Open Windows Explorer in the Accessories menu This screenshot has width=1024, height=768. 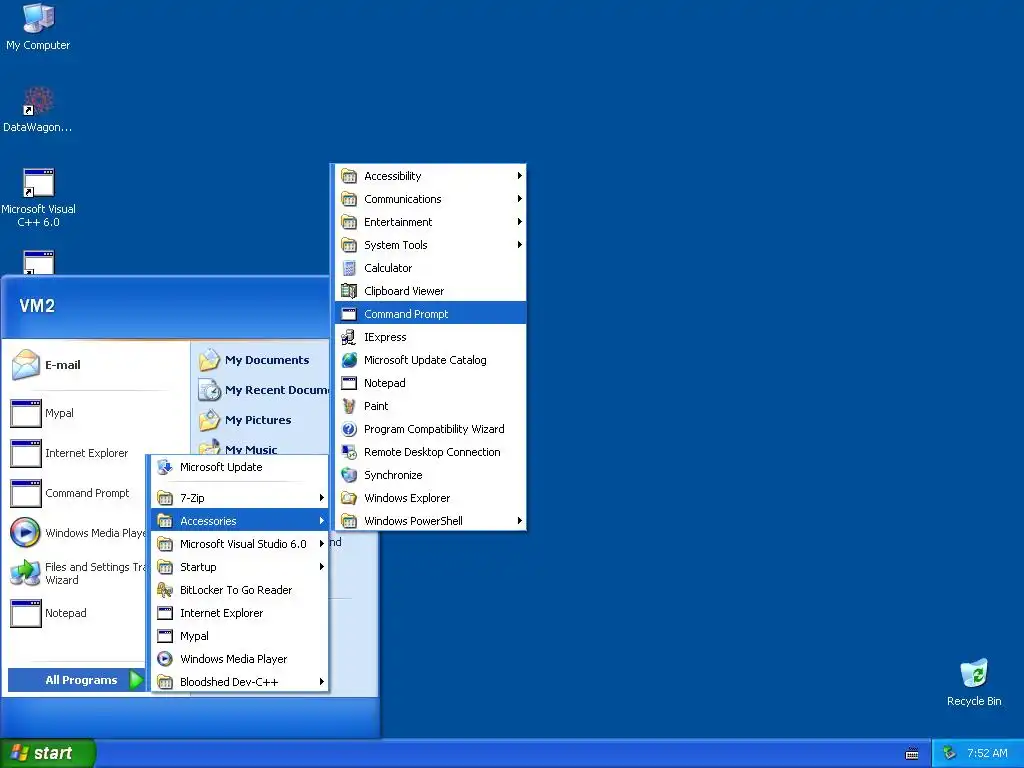coord(430,498)
